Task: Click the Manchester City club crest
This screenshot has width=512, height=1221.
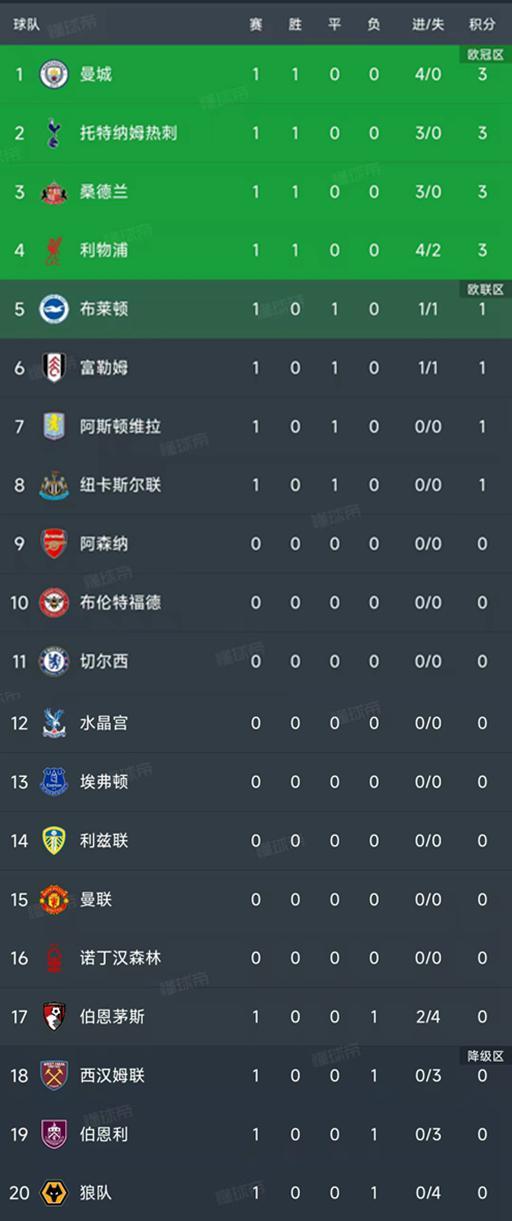Action: click(x=53, y=74)
